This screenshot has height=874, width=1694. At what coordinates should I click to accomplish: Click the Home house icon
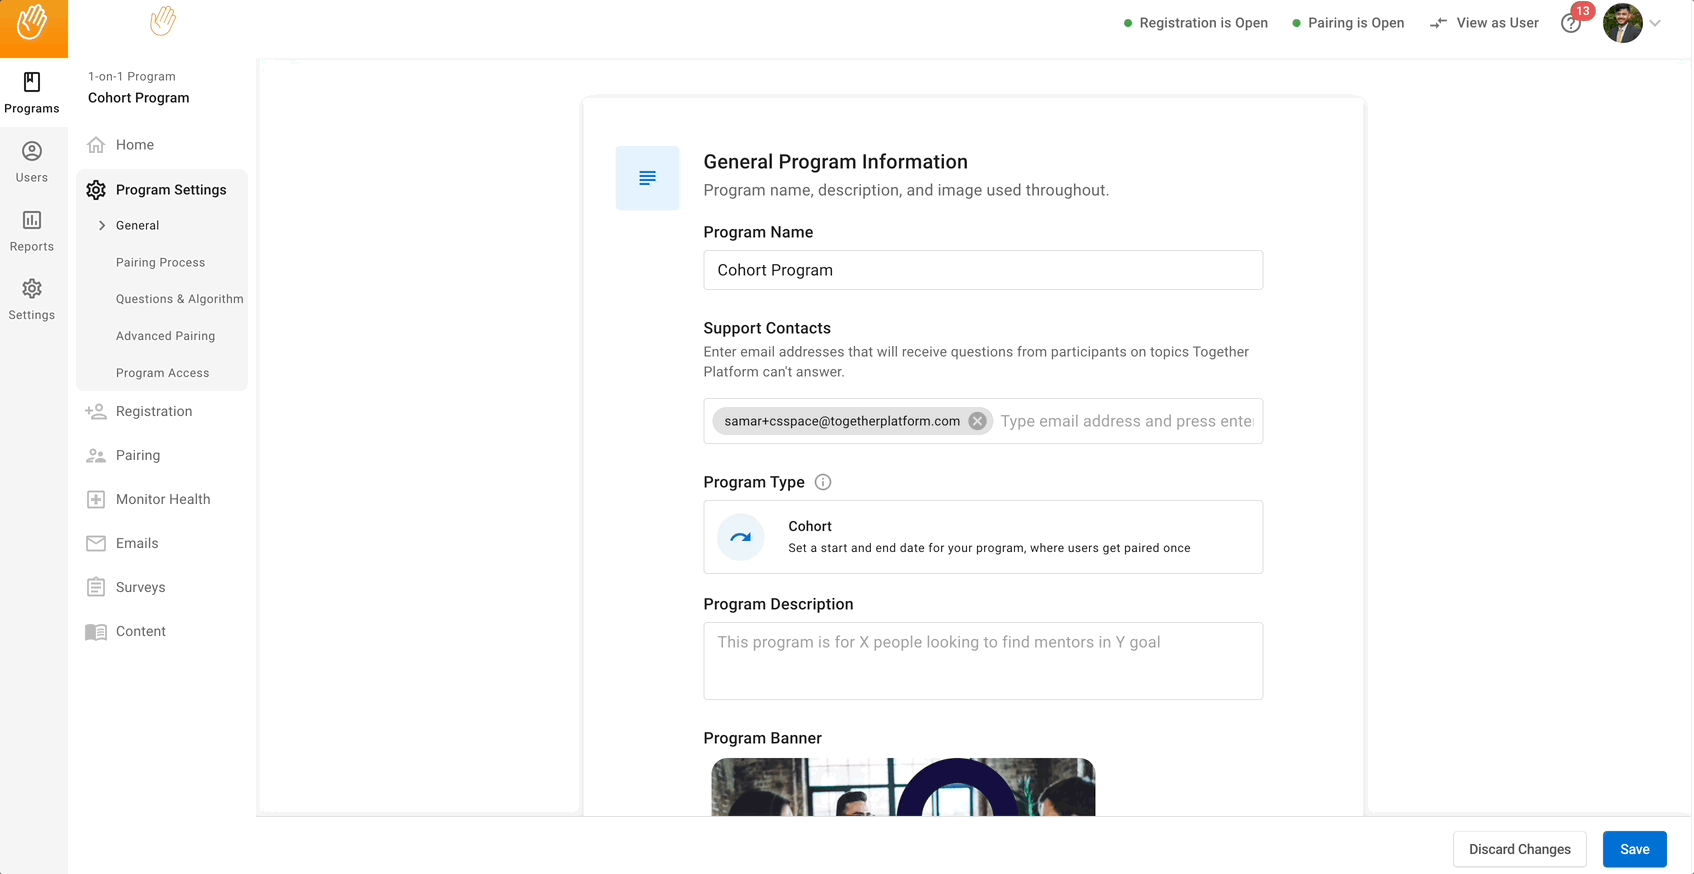click(x=96, y=145)
